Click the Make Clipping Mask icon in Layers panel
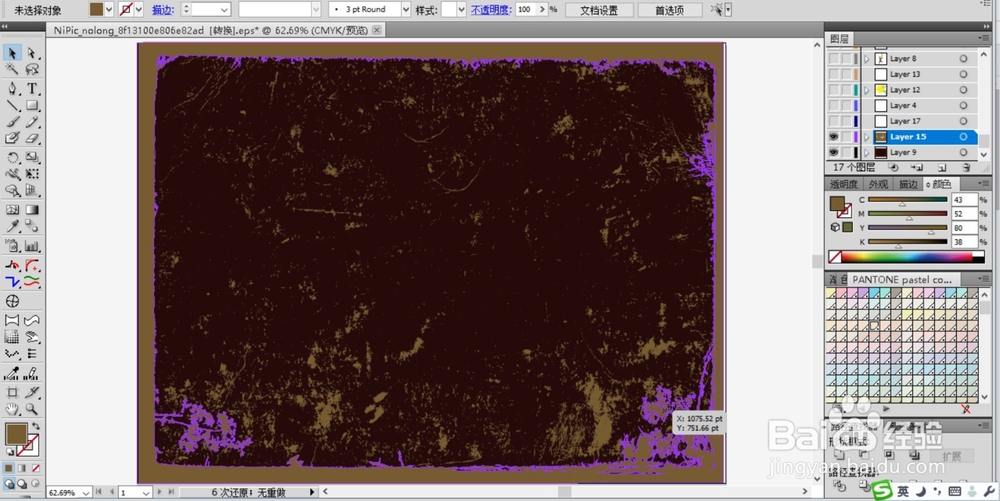The width and height of the screenshot is (1000, 501). coord(893,168)
